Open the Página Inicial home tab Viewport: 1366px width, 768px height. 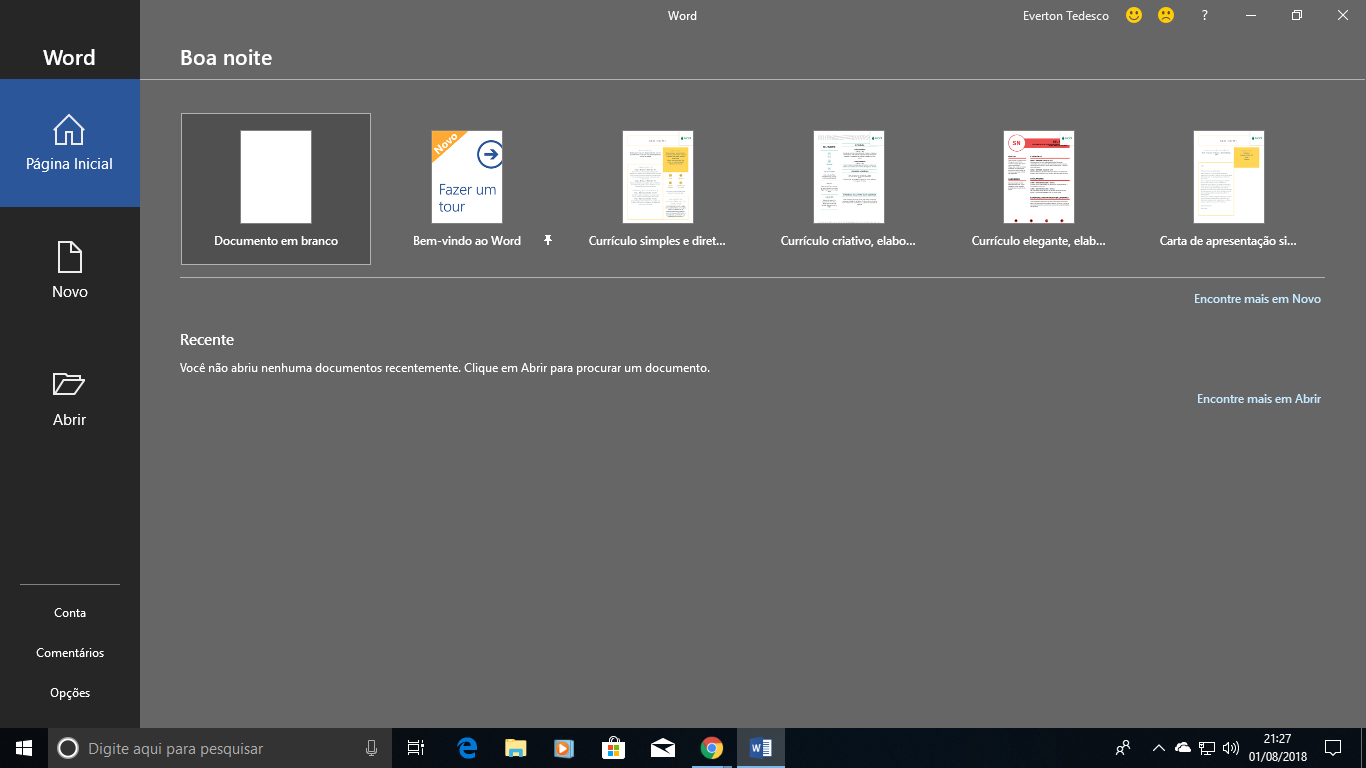[70, 143]
